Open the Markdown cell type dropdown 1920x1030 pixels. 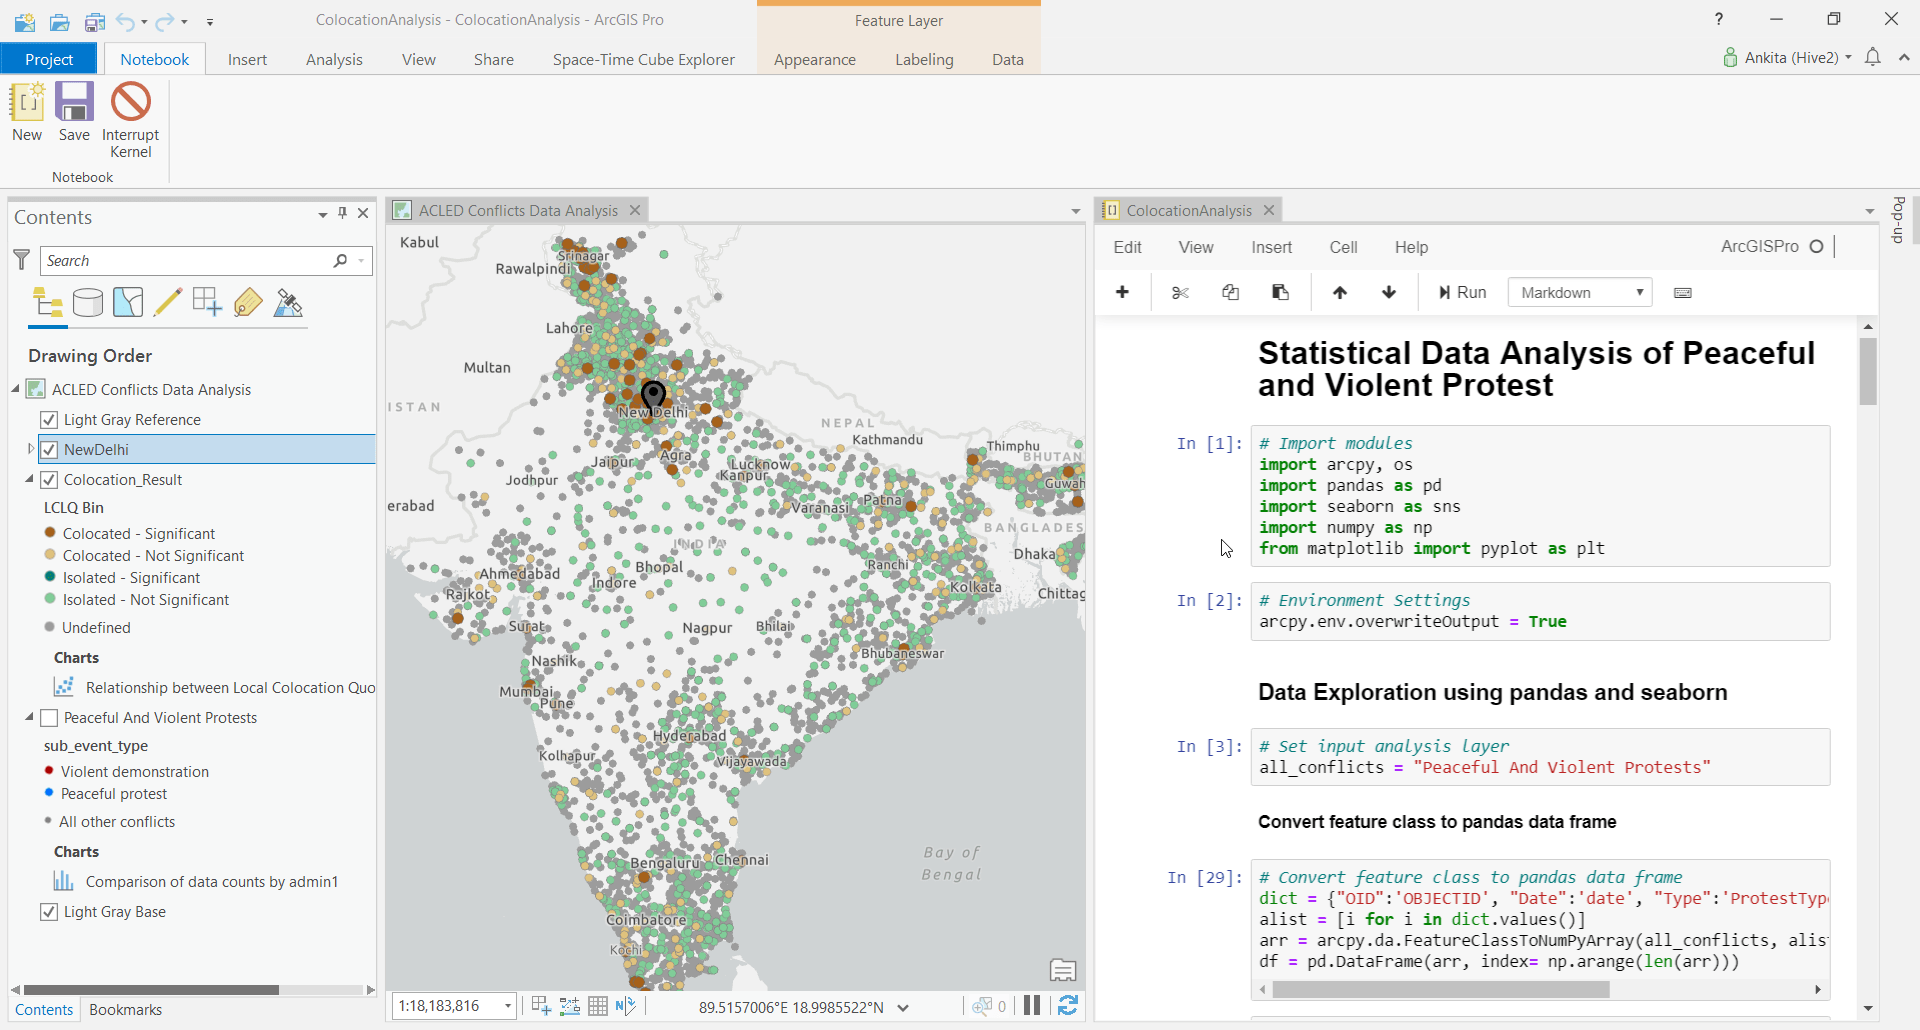tap(1578, 292)
